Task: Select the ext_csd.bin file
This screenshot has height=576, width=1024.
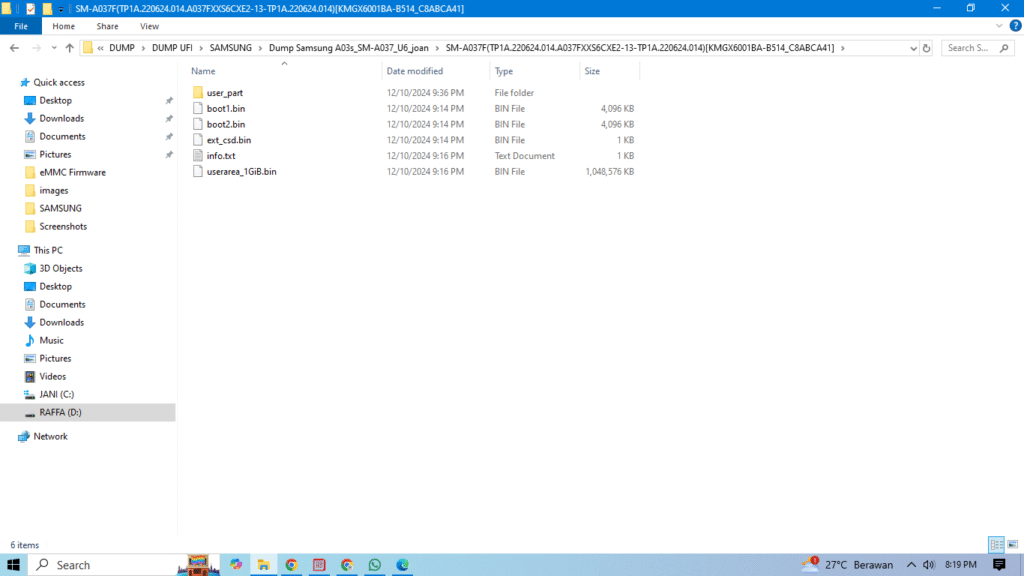Action: [229, 140]
